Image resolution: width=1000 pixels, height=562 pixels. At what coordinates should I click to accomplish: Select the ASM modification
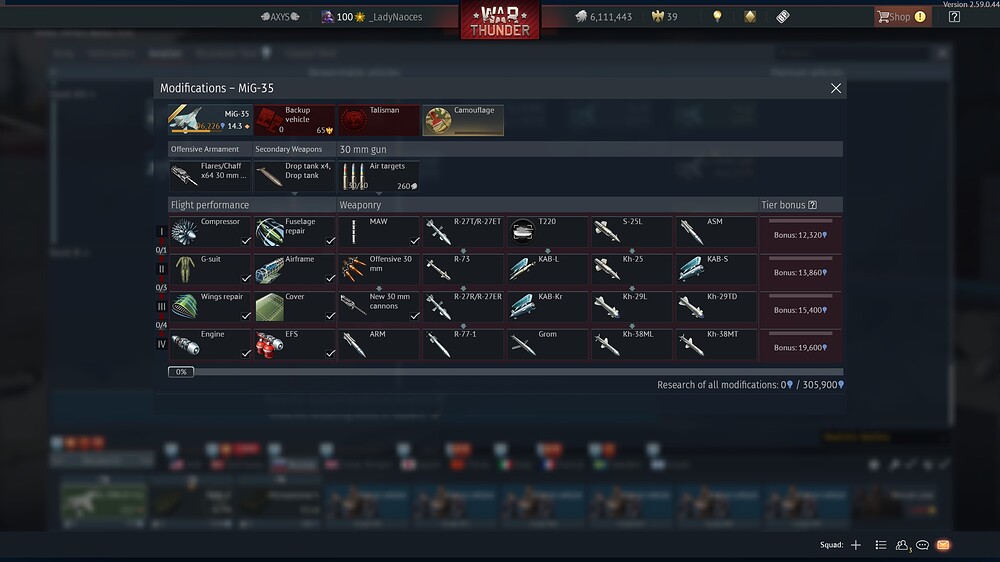pyautogui.click(x=717, y=232)
